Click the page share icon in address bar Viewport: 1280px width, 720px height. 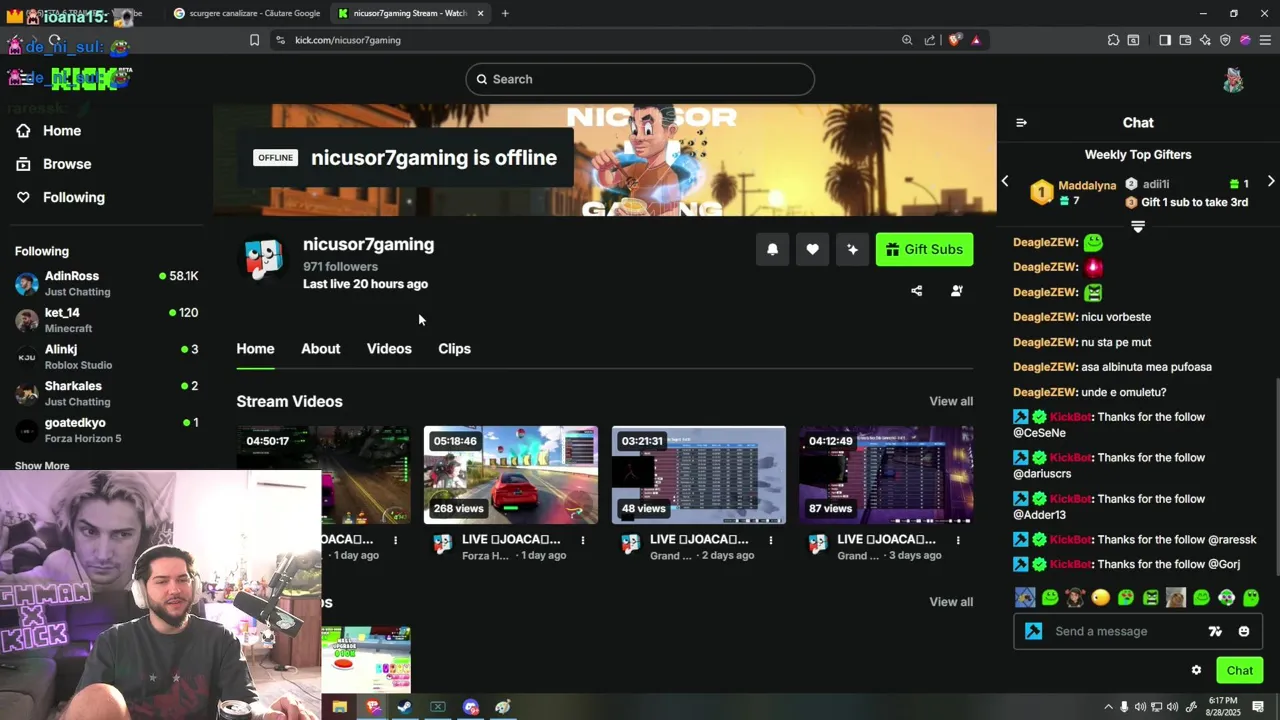[930, 40]
